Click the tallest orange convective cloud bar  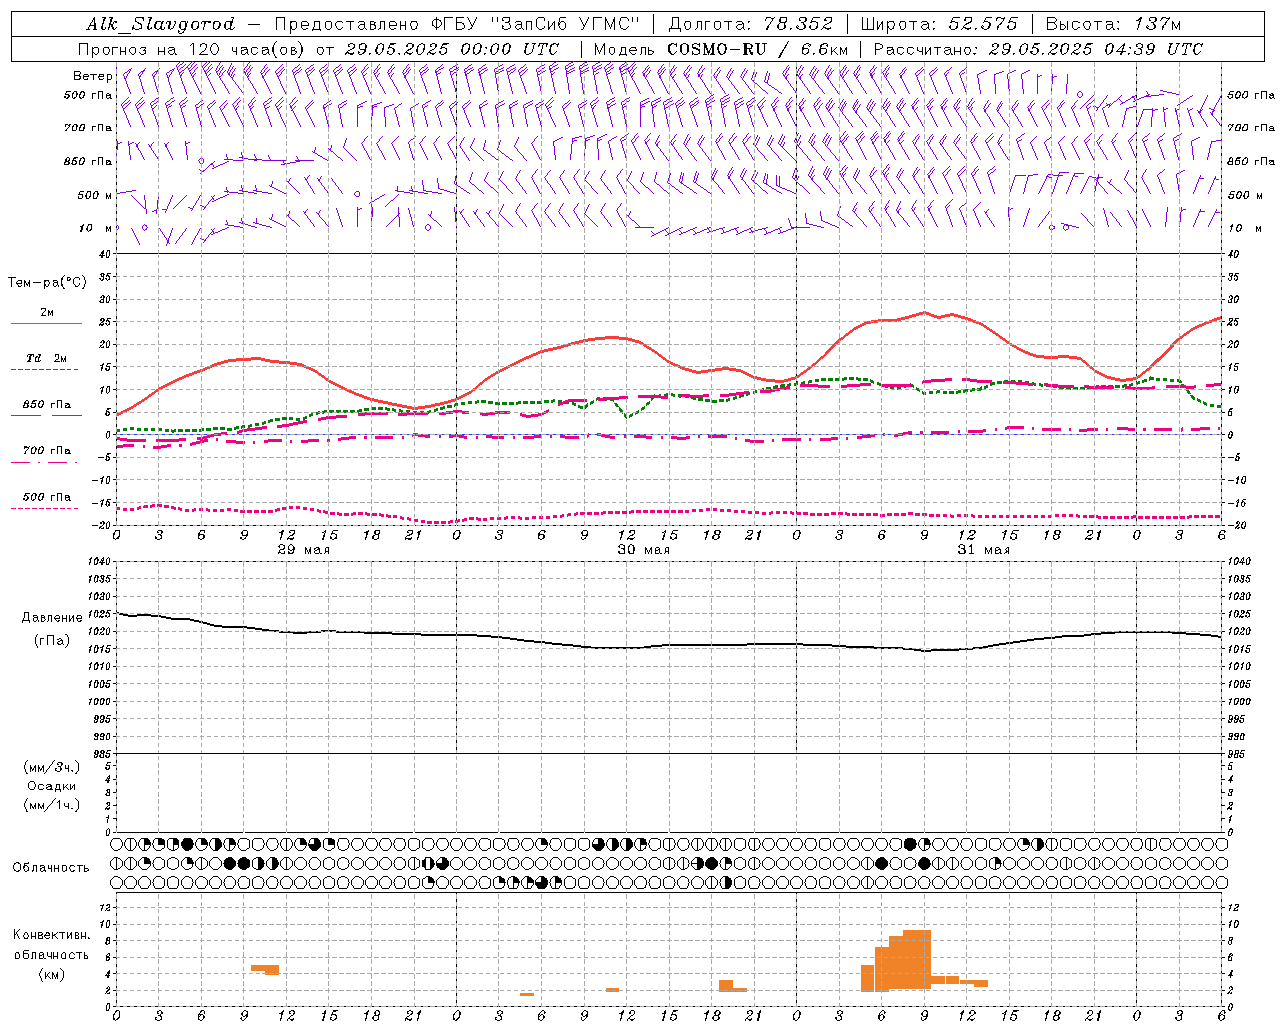tap(917, 959)
